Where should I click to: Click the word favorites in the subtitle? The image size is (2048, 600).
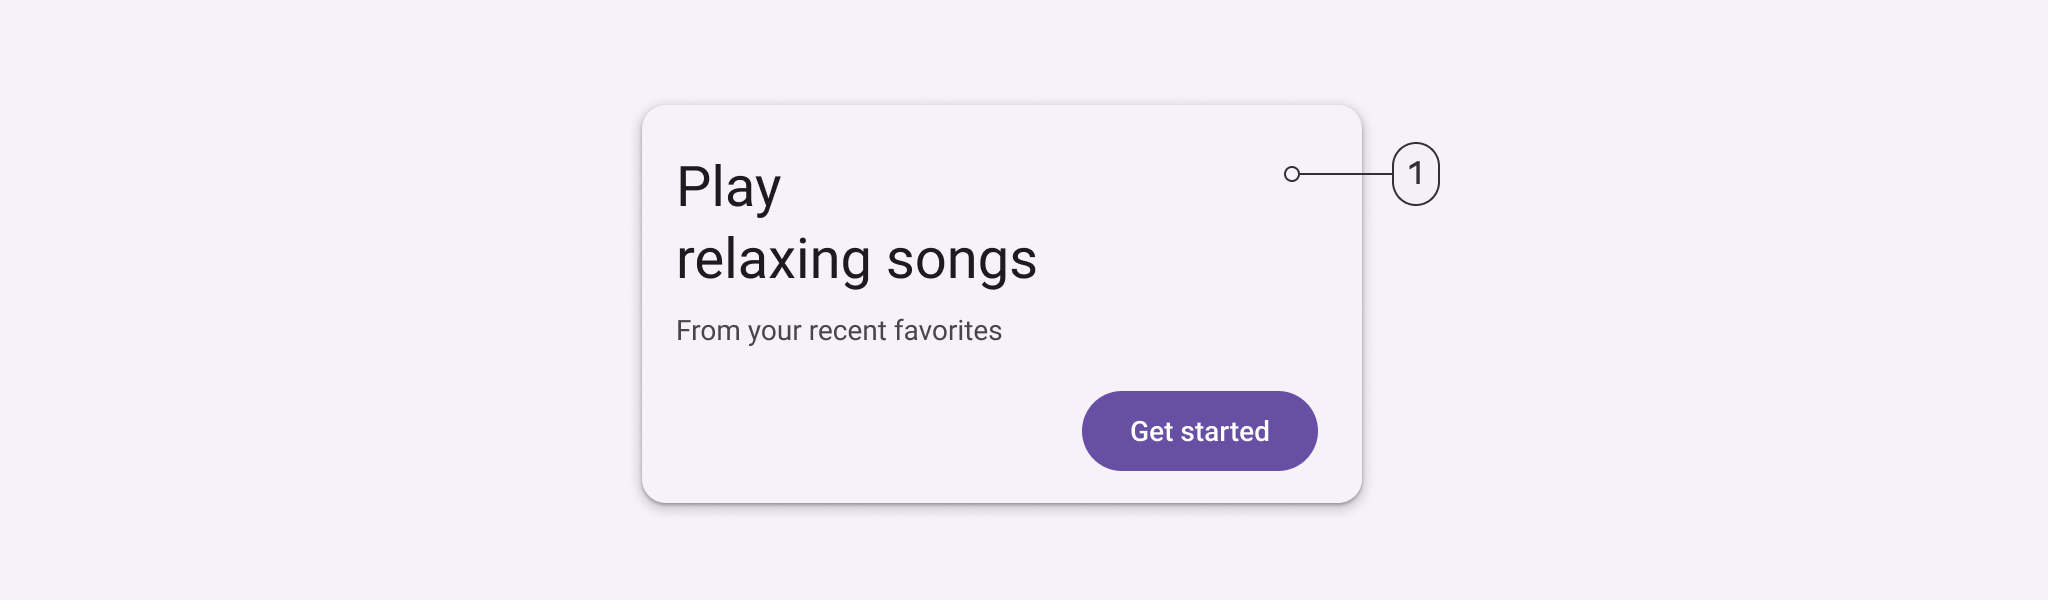click(947, 331)
